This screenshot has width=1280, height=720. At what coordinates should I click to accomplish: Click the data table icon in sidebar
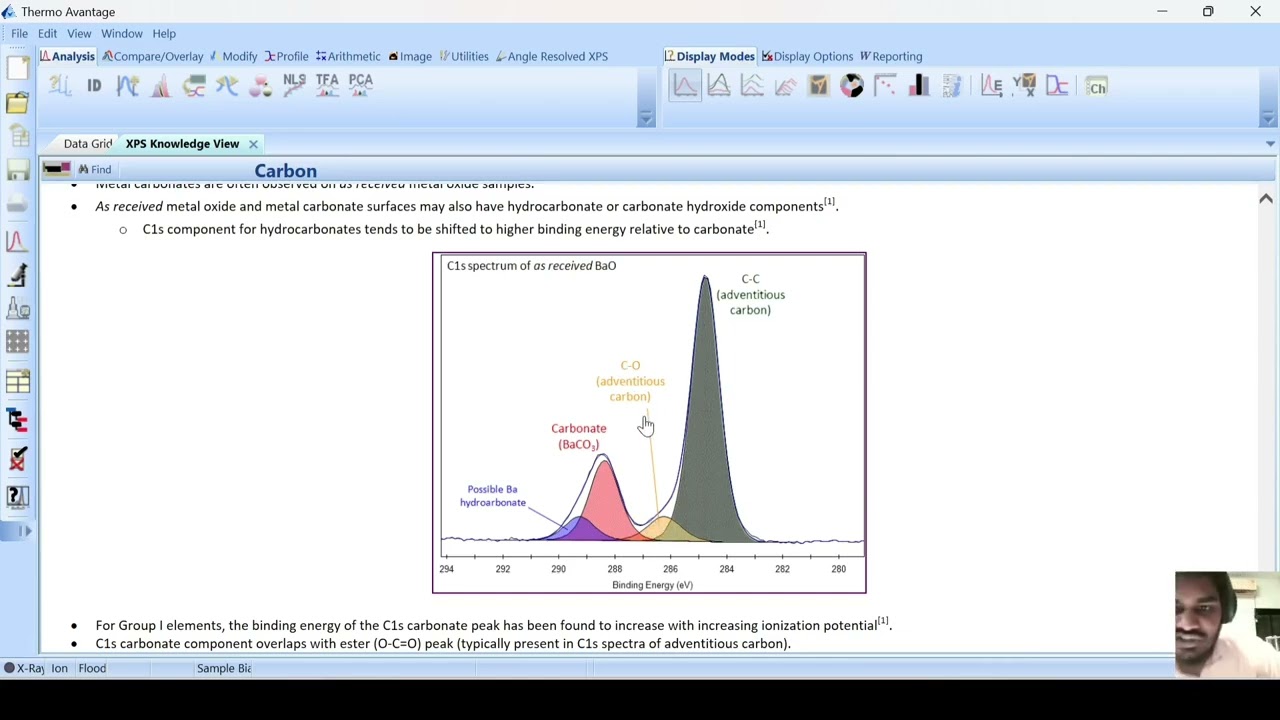tap(17, 381)
